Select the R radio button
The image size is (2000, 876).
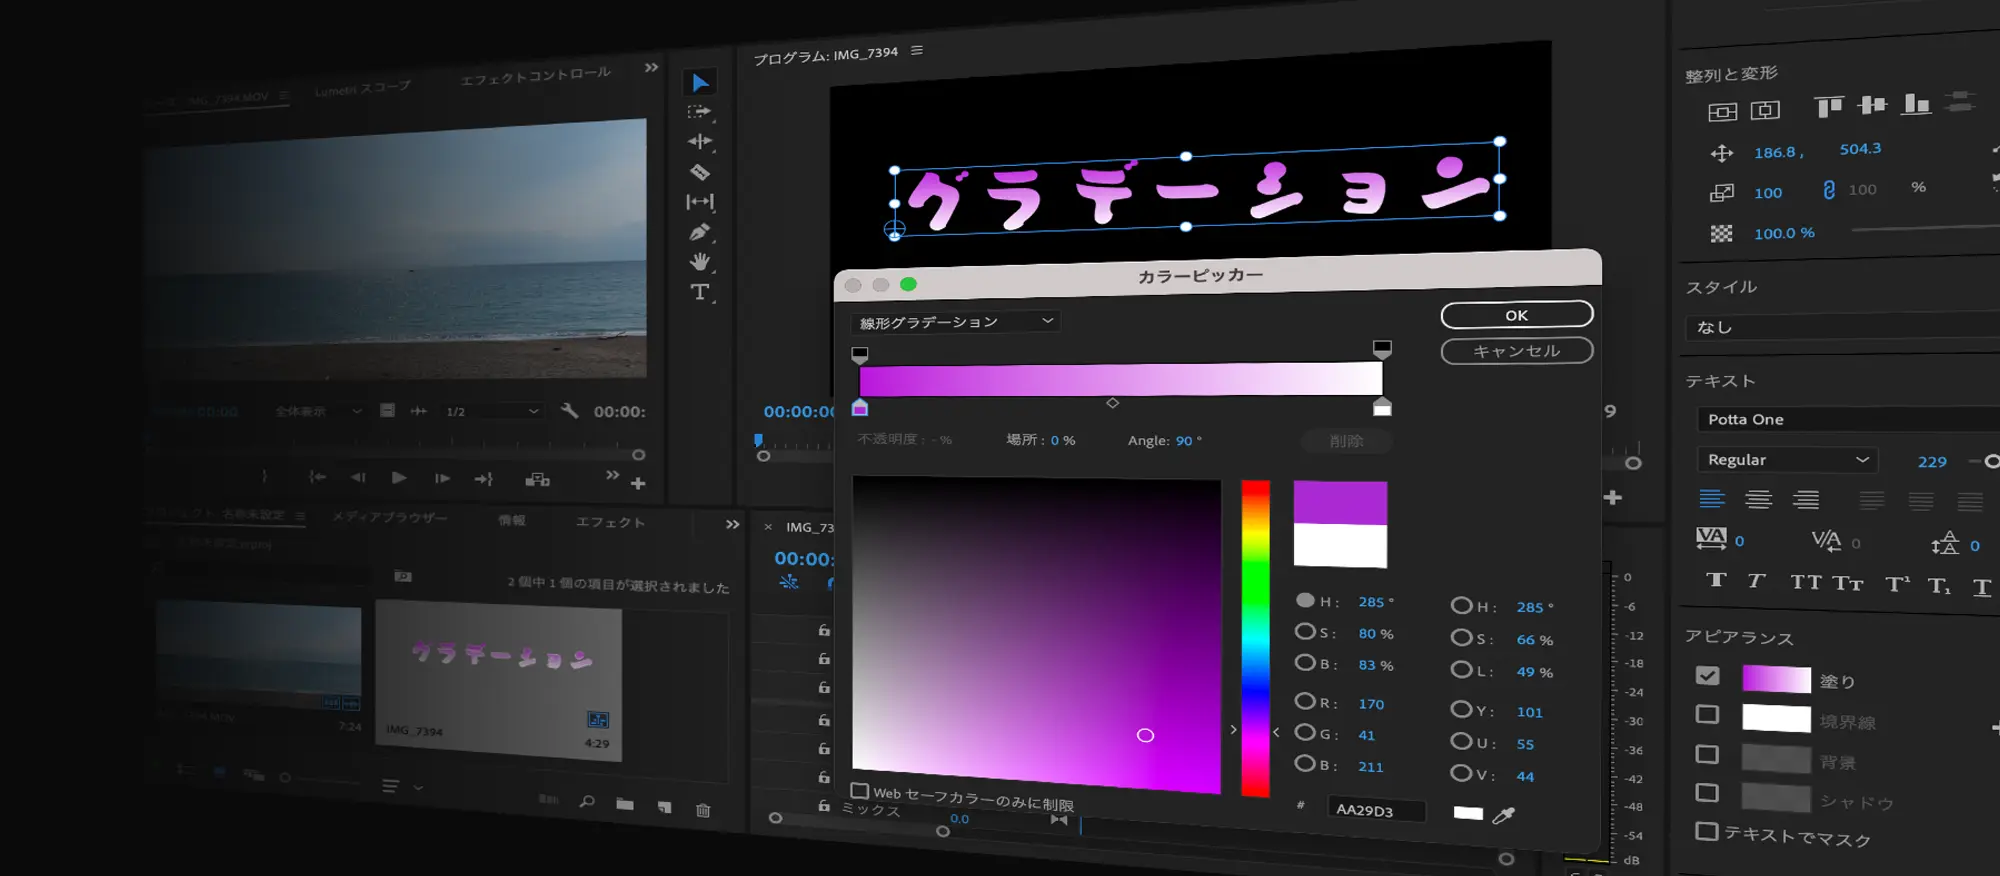coord(1305,702)
